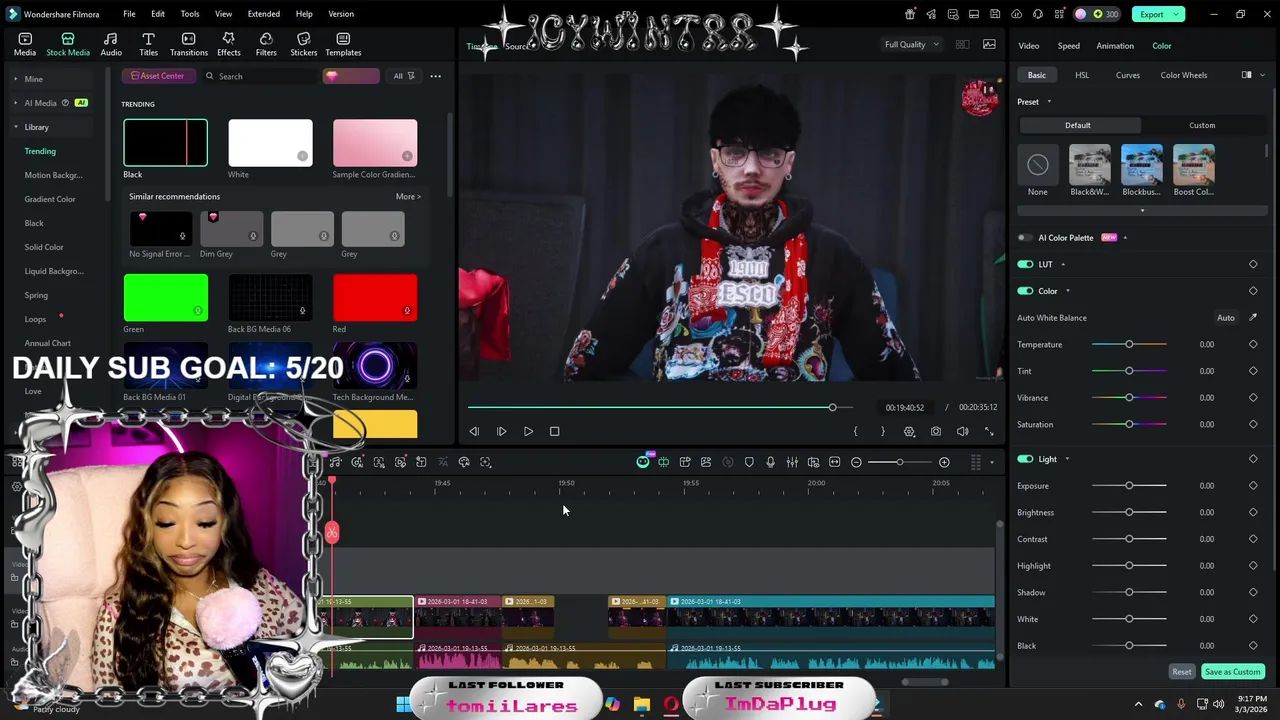Open the Templates library icon
This screenshot has height=720, width=1280.
coord(343,39)
